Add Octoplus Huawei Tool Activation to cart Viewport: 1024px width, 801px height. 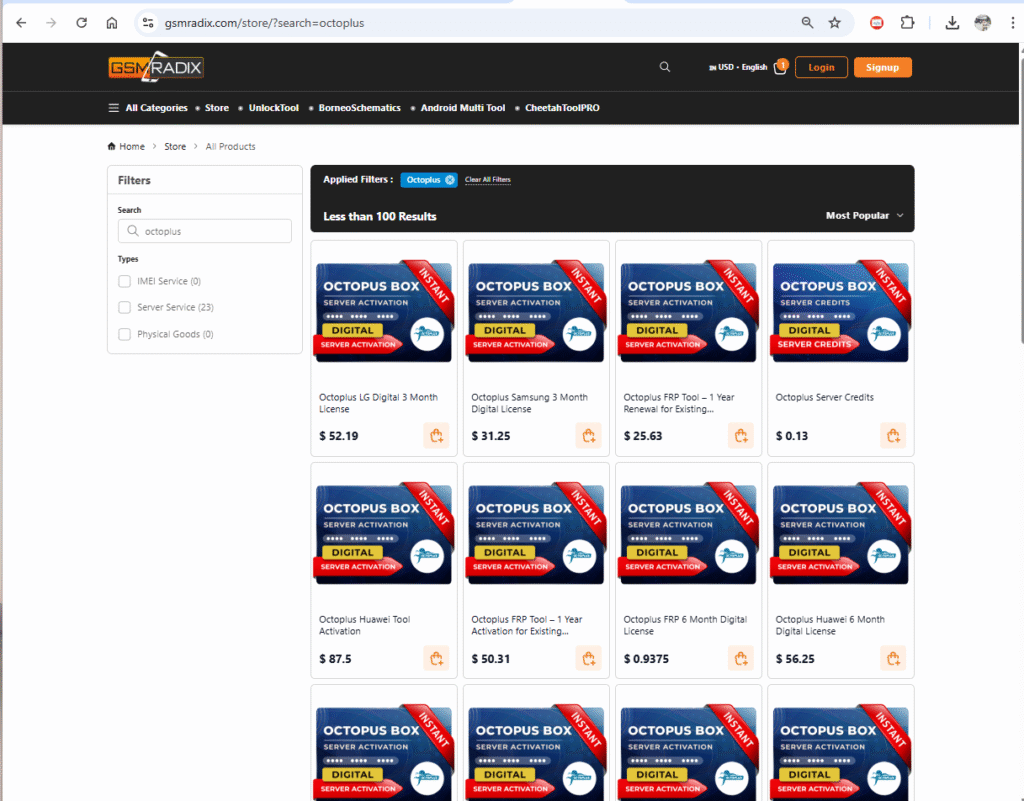pyautogui.click(x=436, y=658)
